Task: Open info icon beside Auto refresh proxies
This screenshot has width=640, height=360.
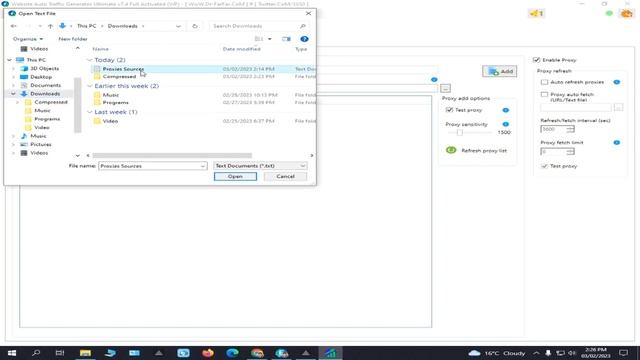Action: pos(616,82)
